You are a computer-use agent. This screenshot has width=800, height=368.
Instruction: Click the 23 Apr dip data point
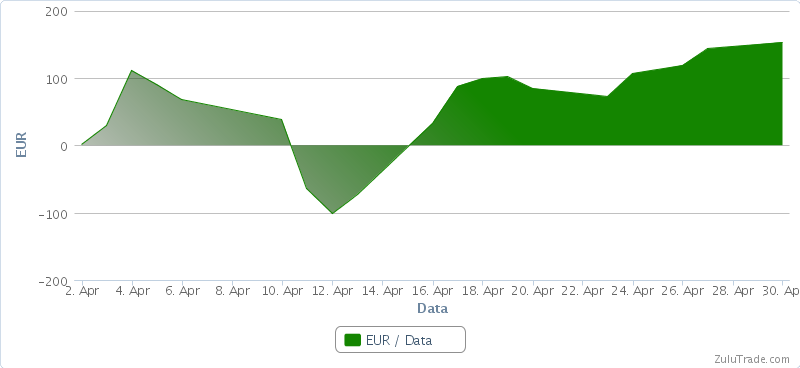(x=607, y=96)
